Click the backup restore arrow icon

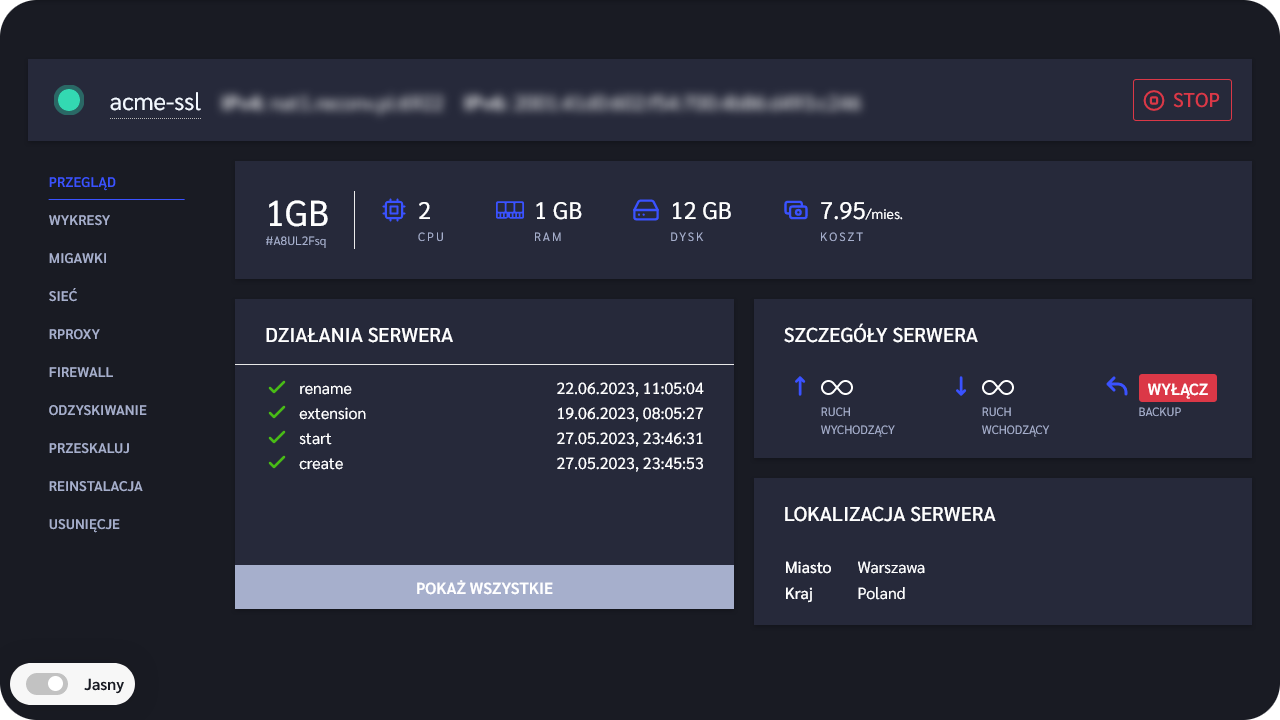pyautogui.click(x=1117, y=387)
